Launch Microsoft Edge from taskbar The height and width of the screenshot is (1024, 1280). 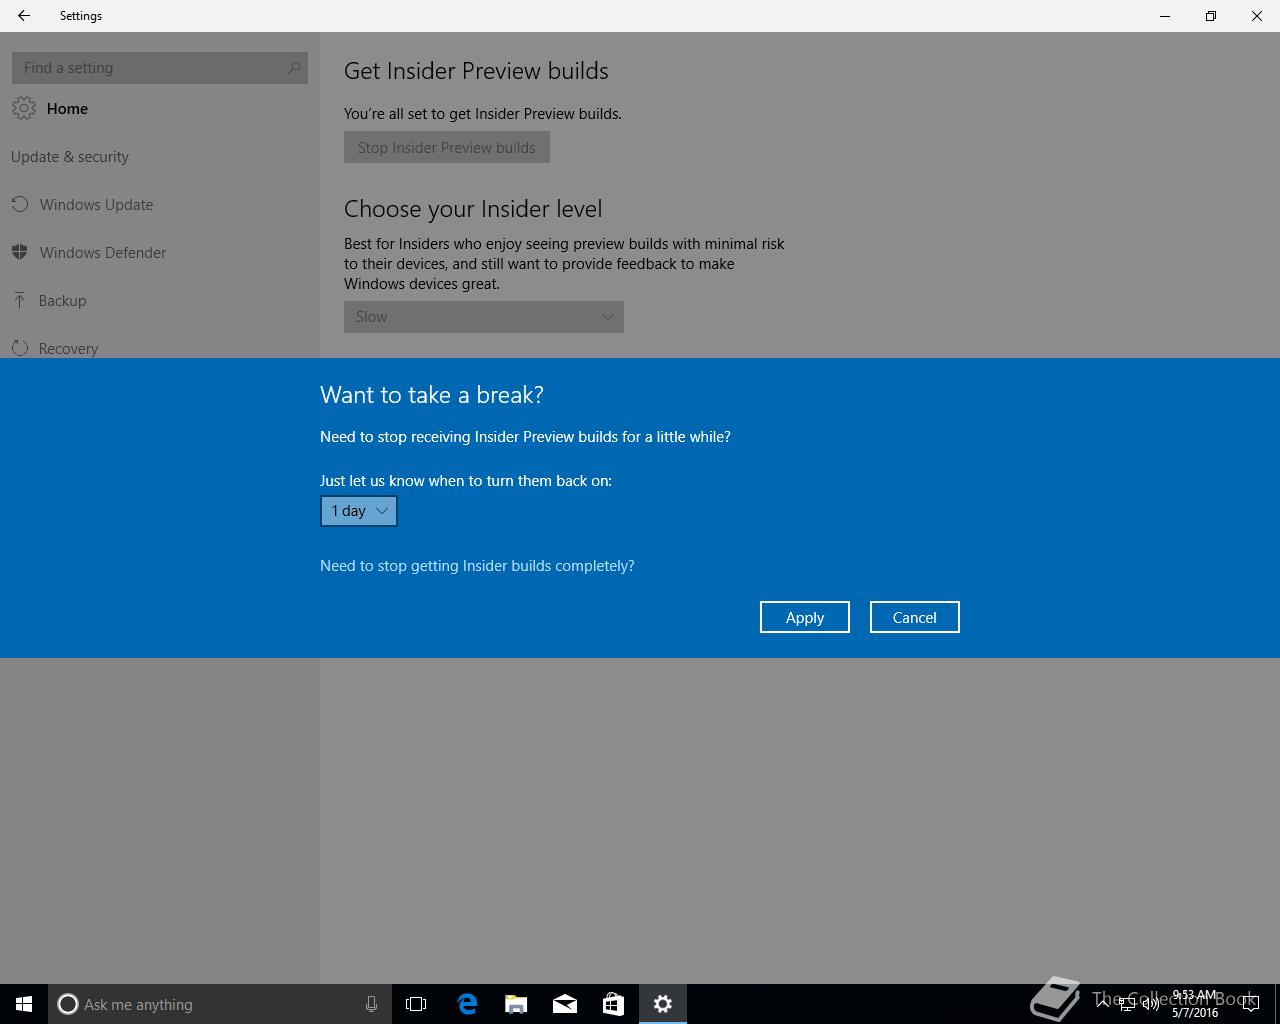pyautogui.click(x=467, y=1004)
